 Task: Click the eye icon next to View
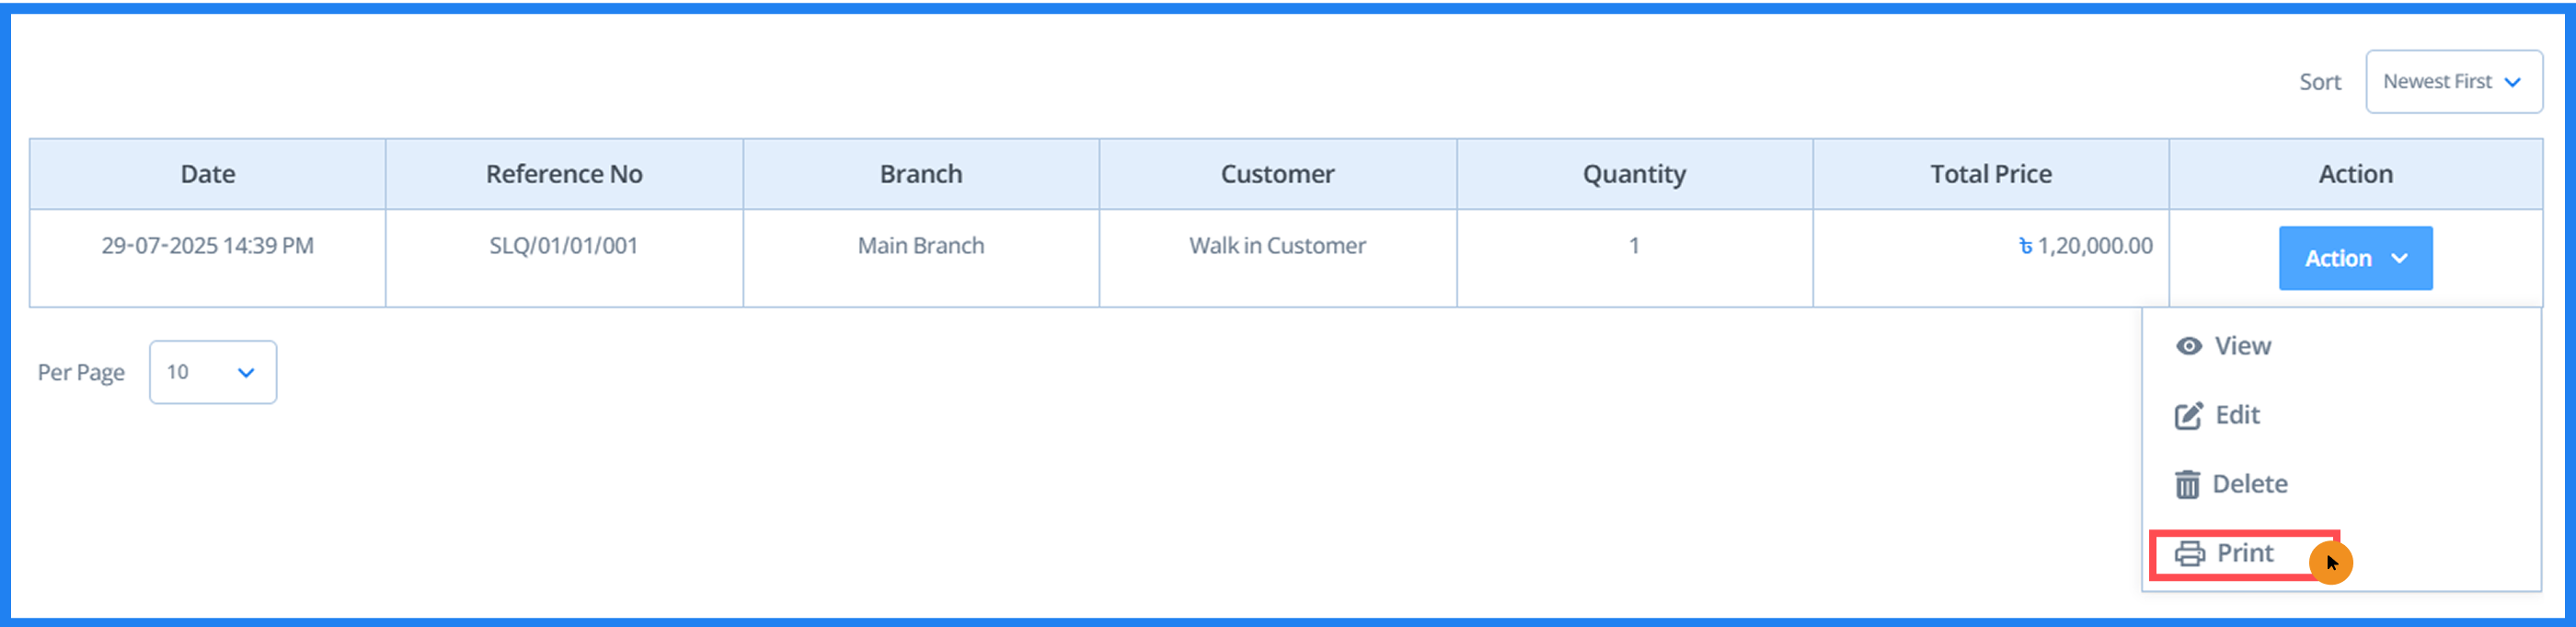[2188, 345]
